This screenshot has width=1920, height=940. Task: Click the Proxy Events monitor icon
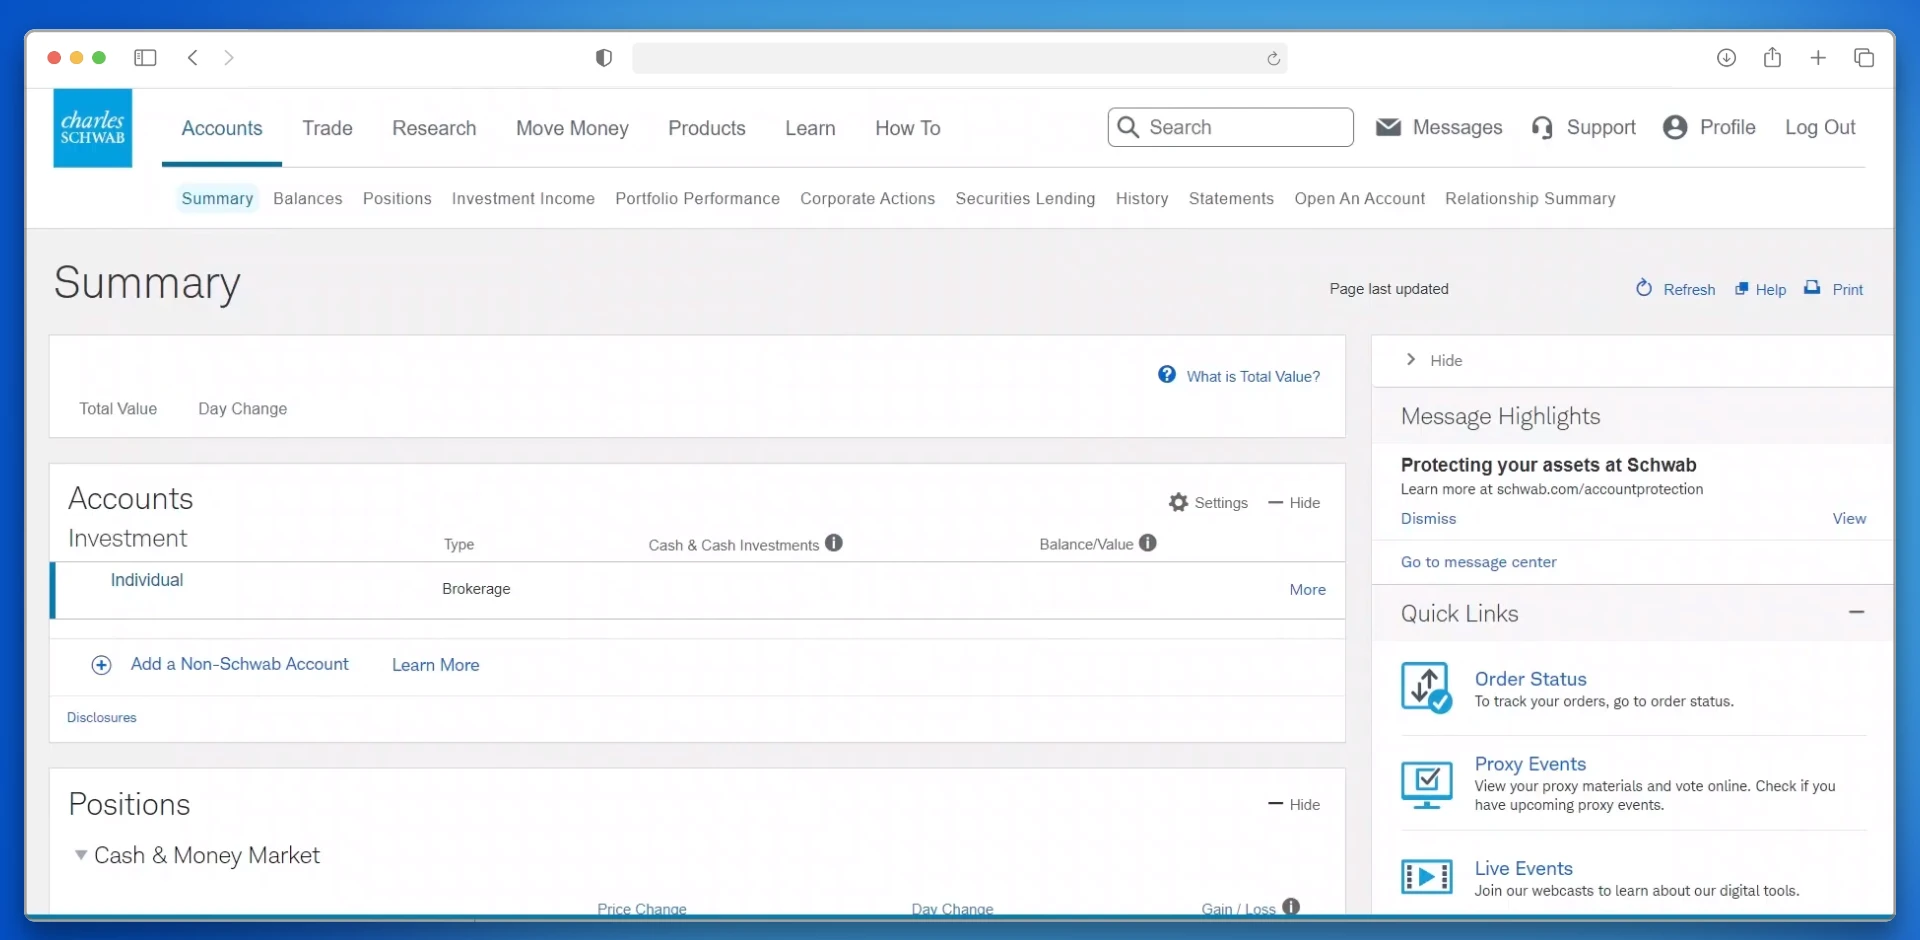click(1426, 784)
